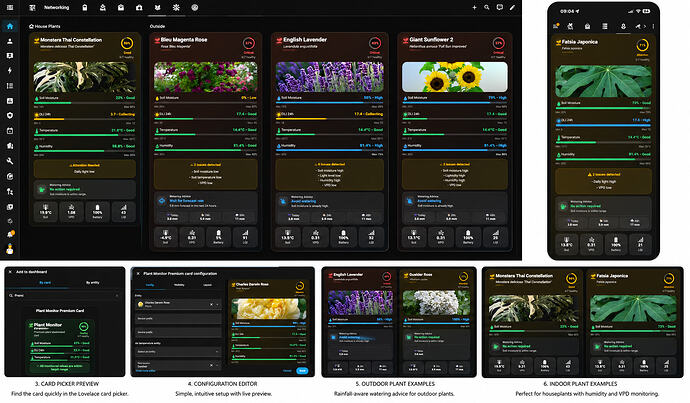Open Monstera Battery 100% chip
The width and height of the screenshot is (690, 403).
click(97, 211)
